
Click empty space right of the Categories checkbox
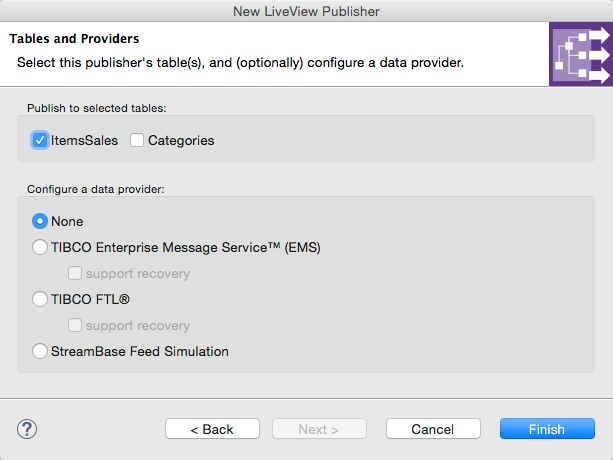click(400, 141)
